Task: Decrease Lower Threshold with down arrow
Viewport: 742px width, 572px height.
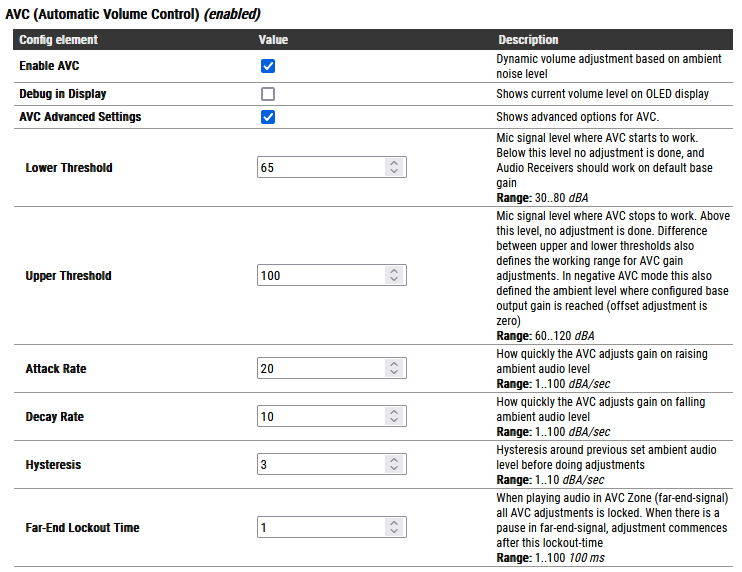Action: point(394,172)
